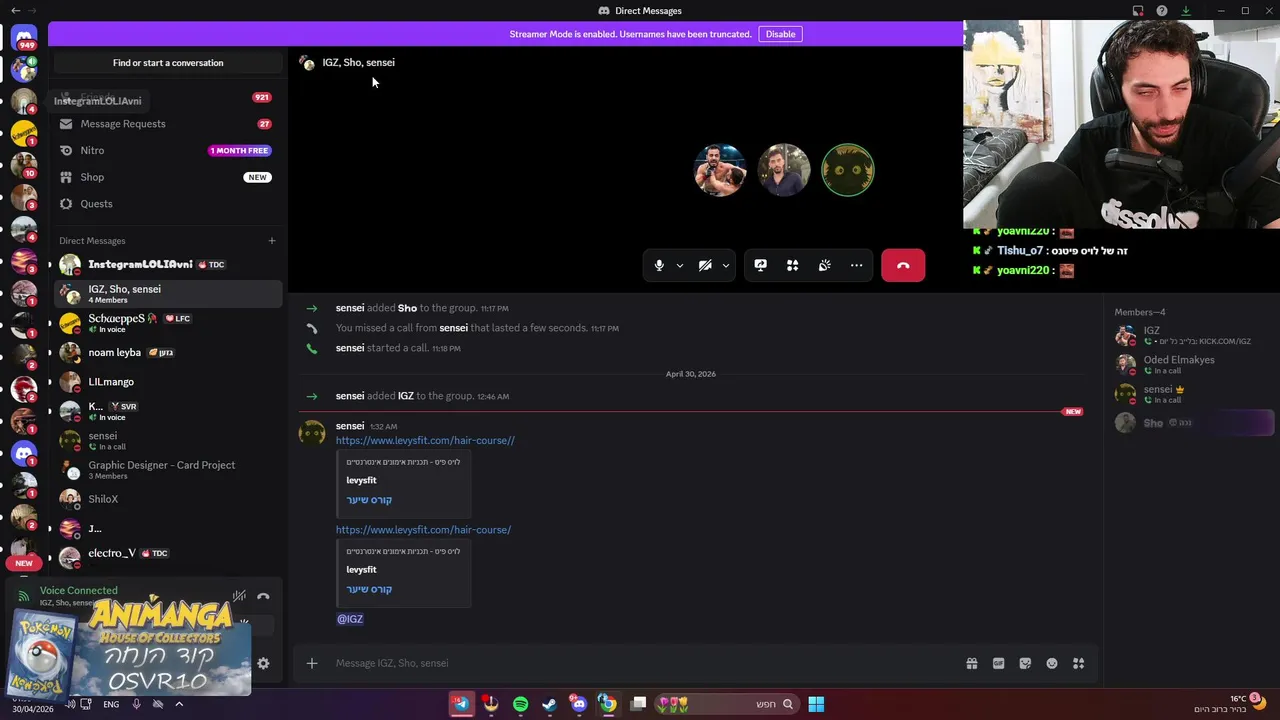Open Oded Elmakyes in members list
This screenshot has height=720, width=1280.
point(1193,364)
